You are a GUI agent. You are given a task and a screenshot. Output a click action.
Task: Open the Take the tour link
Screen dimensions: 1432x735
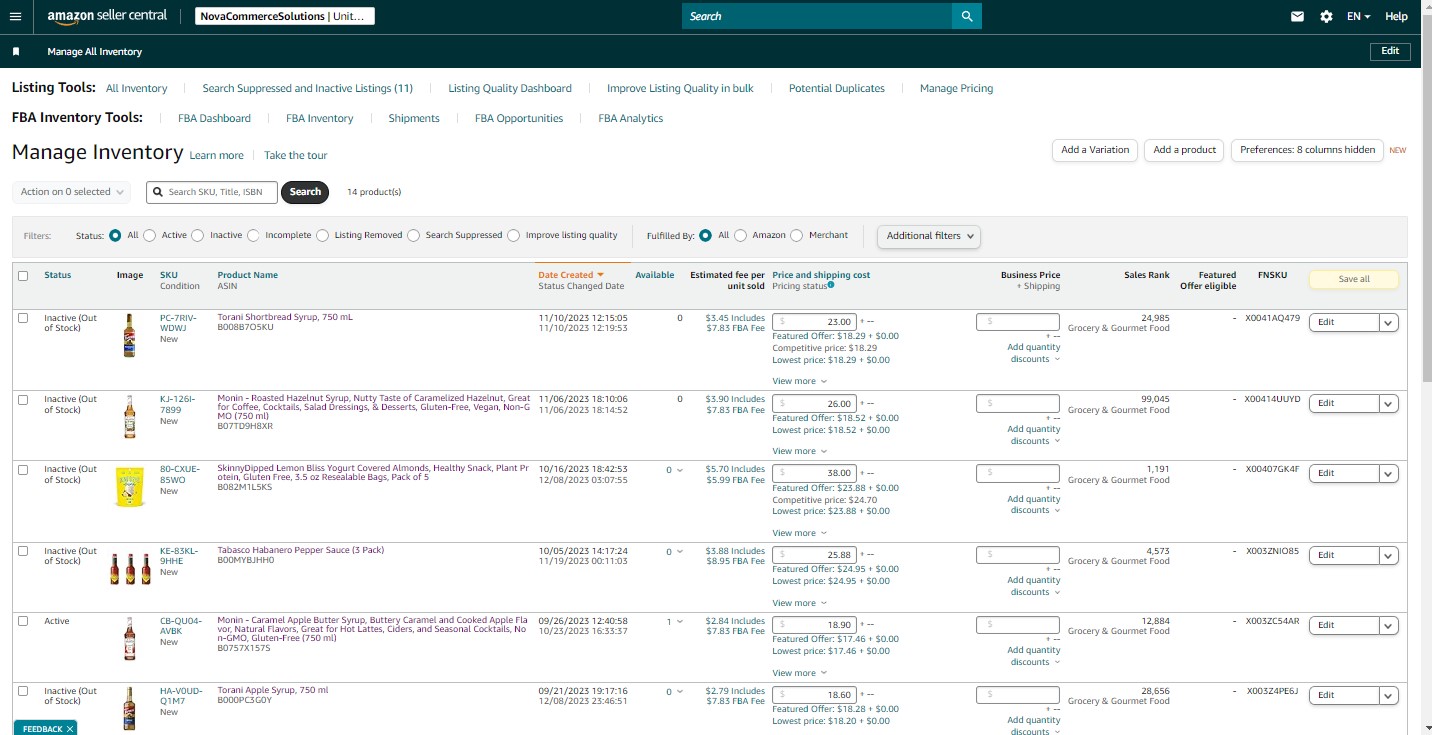296,156
